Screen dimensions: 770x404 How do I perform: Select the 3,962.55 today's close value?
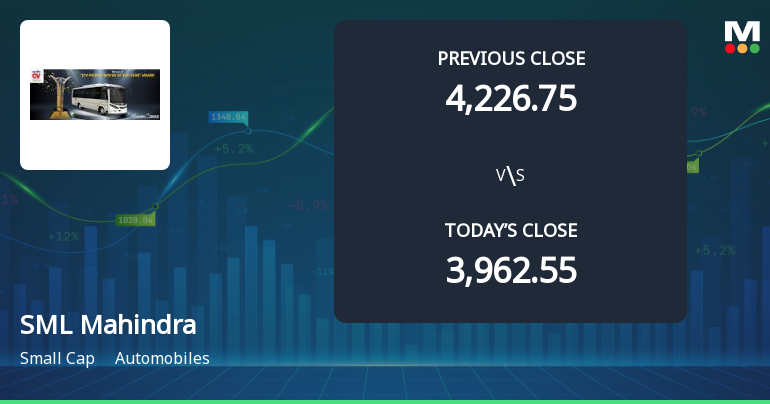tap(511, 270)
